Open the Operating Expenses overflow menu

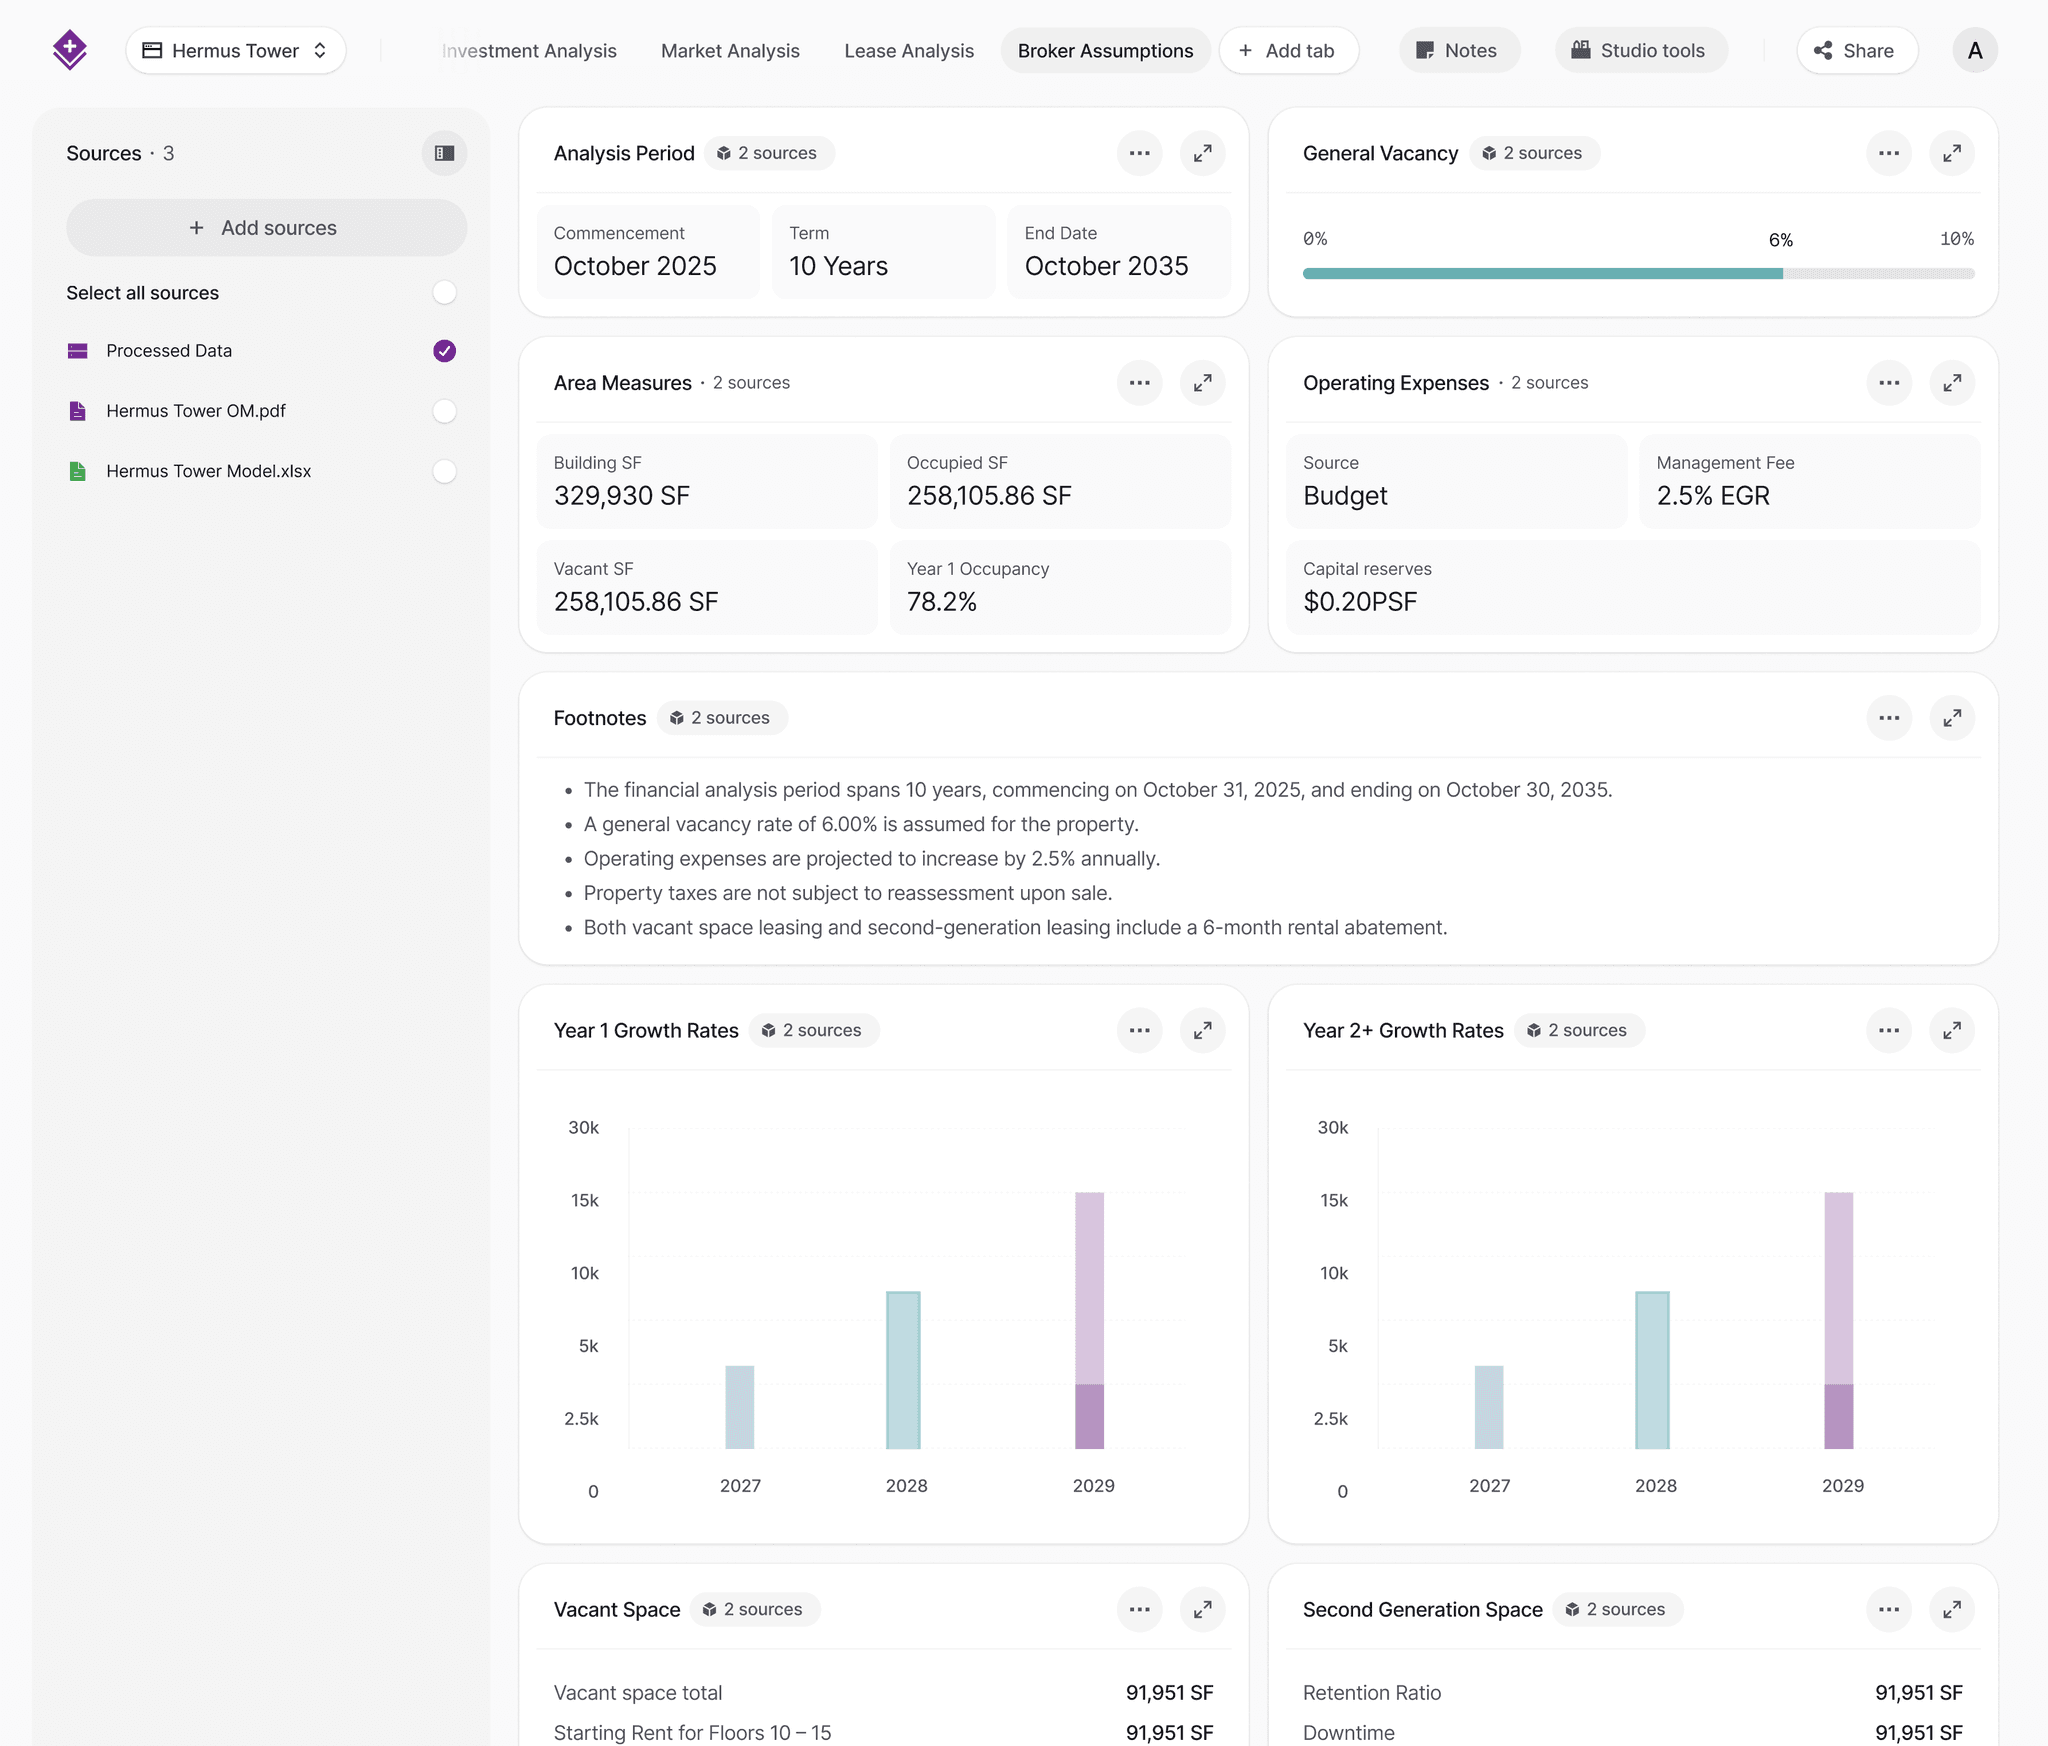point(1889,382)
